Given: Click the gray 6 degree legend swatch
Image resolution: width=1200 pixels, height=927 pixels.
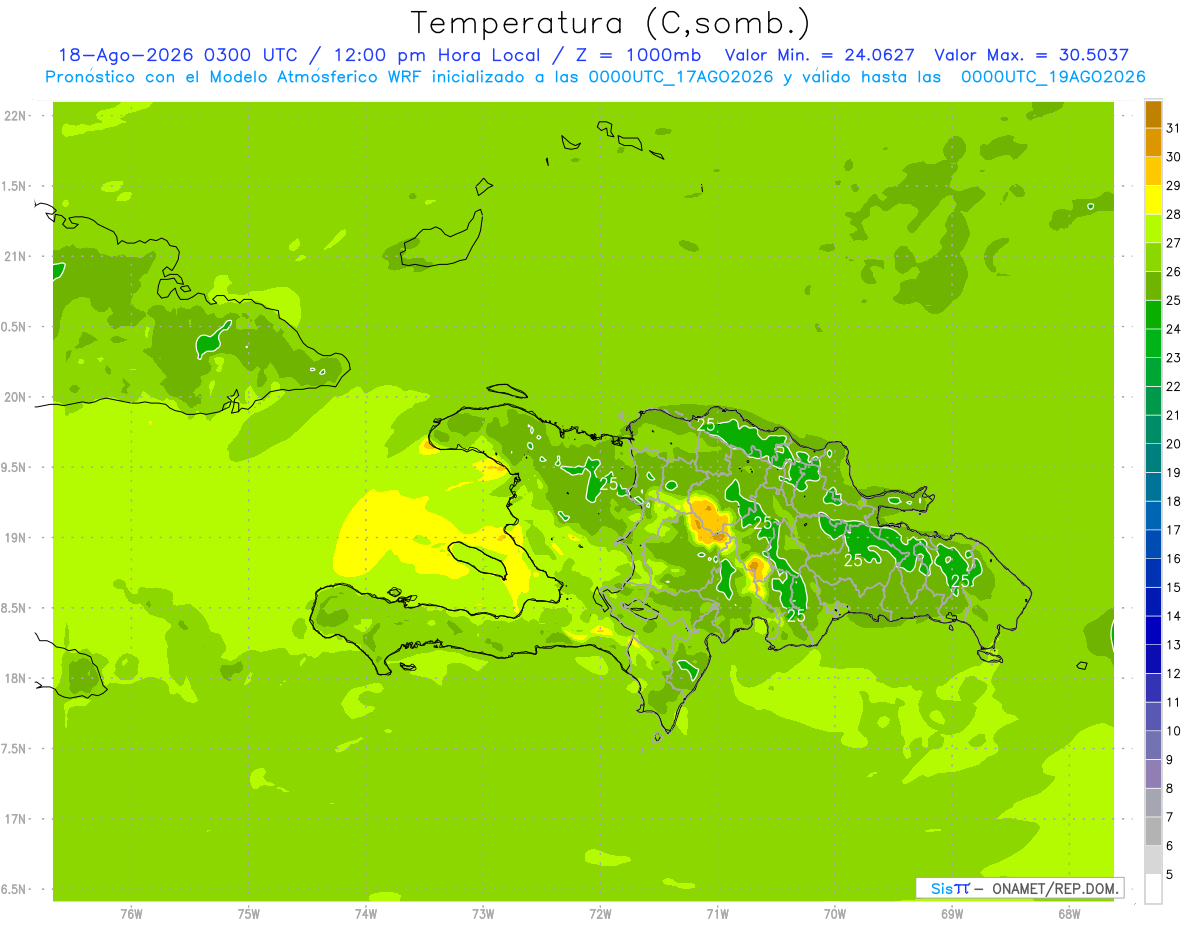Looking at the screenshot, I should click(x=1153, y=832).
